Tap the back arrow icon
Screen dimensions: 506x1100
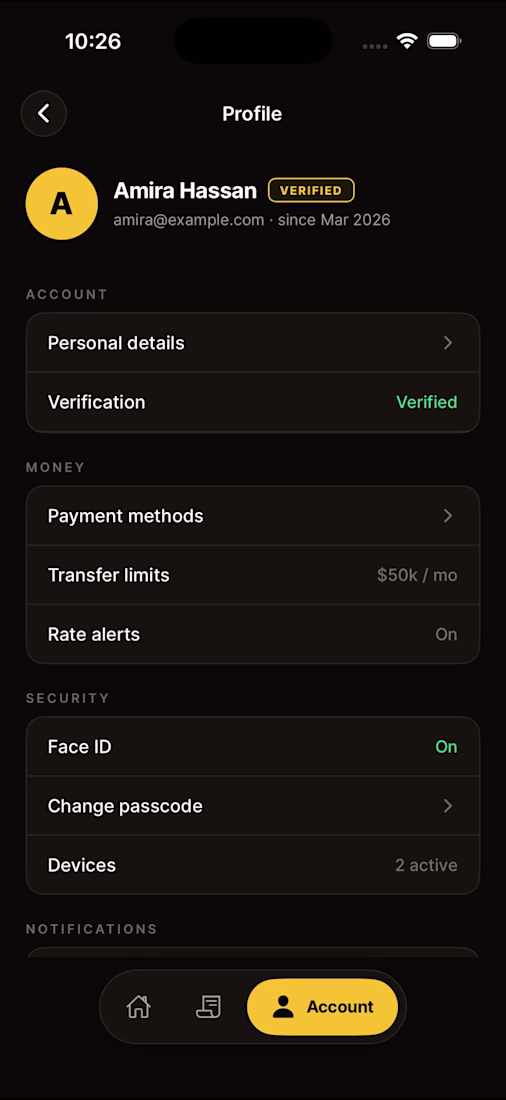(44, 113)
